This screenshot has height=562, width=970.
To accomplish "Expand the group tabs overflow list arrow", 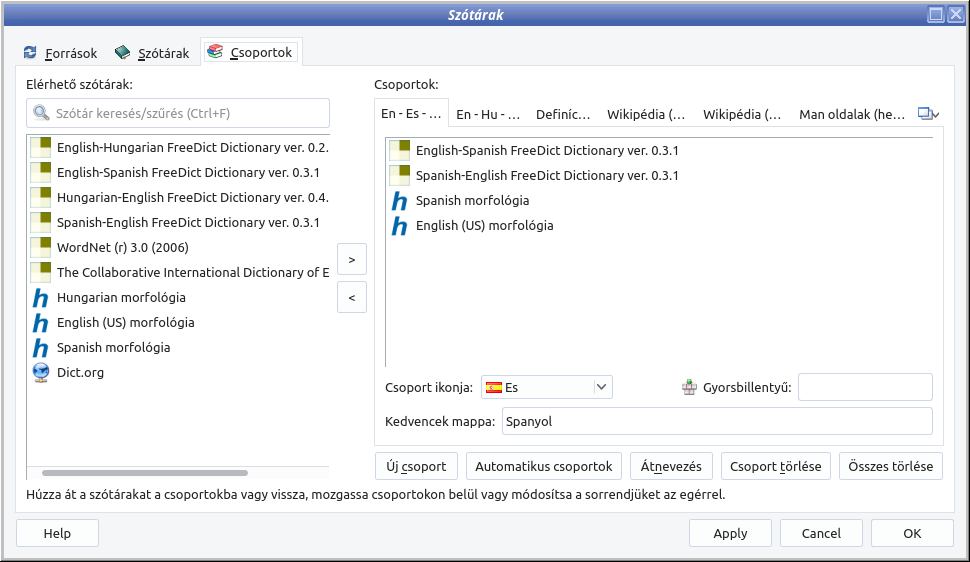I will [929, 115].
